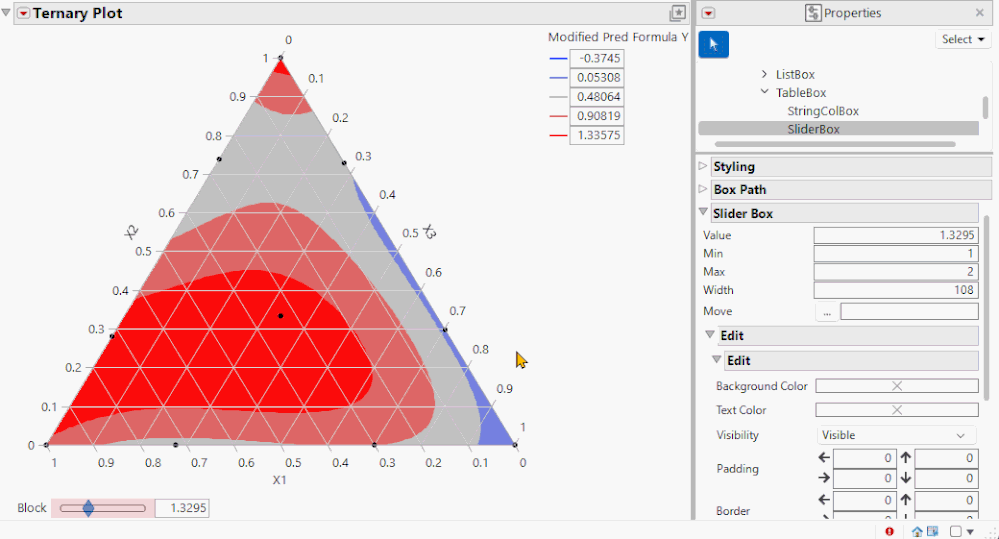Click the legend value 0.48064
Screen dimensions: 999x539
[x=596, y=96]
